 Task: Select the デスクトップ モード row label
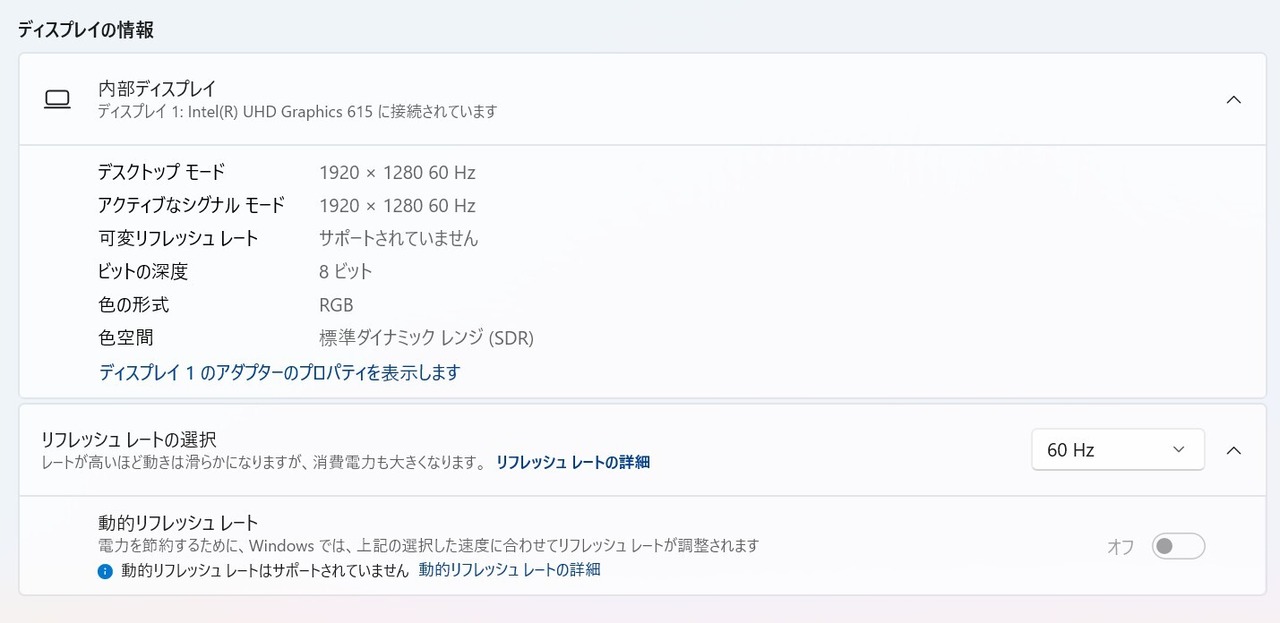point(161,172)
